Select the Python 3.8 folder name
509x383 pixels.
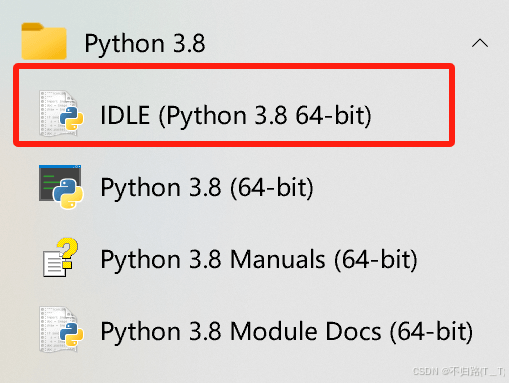coord(145,44)
